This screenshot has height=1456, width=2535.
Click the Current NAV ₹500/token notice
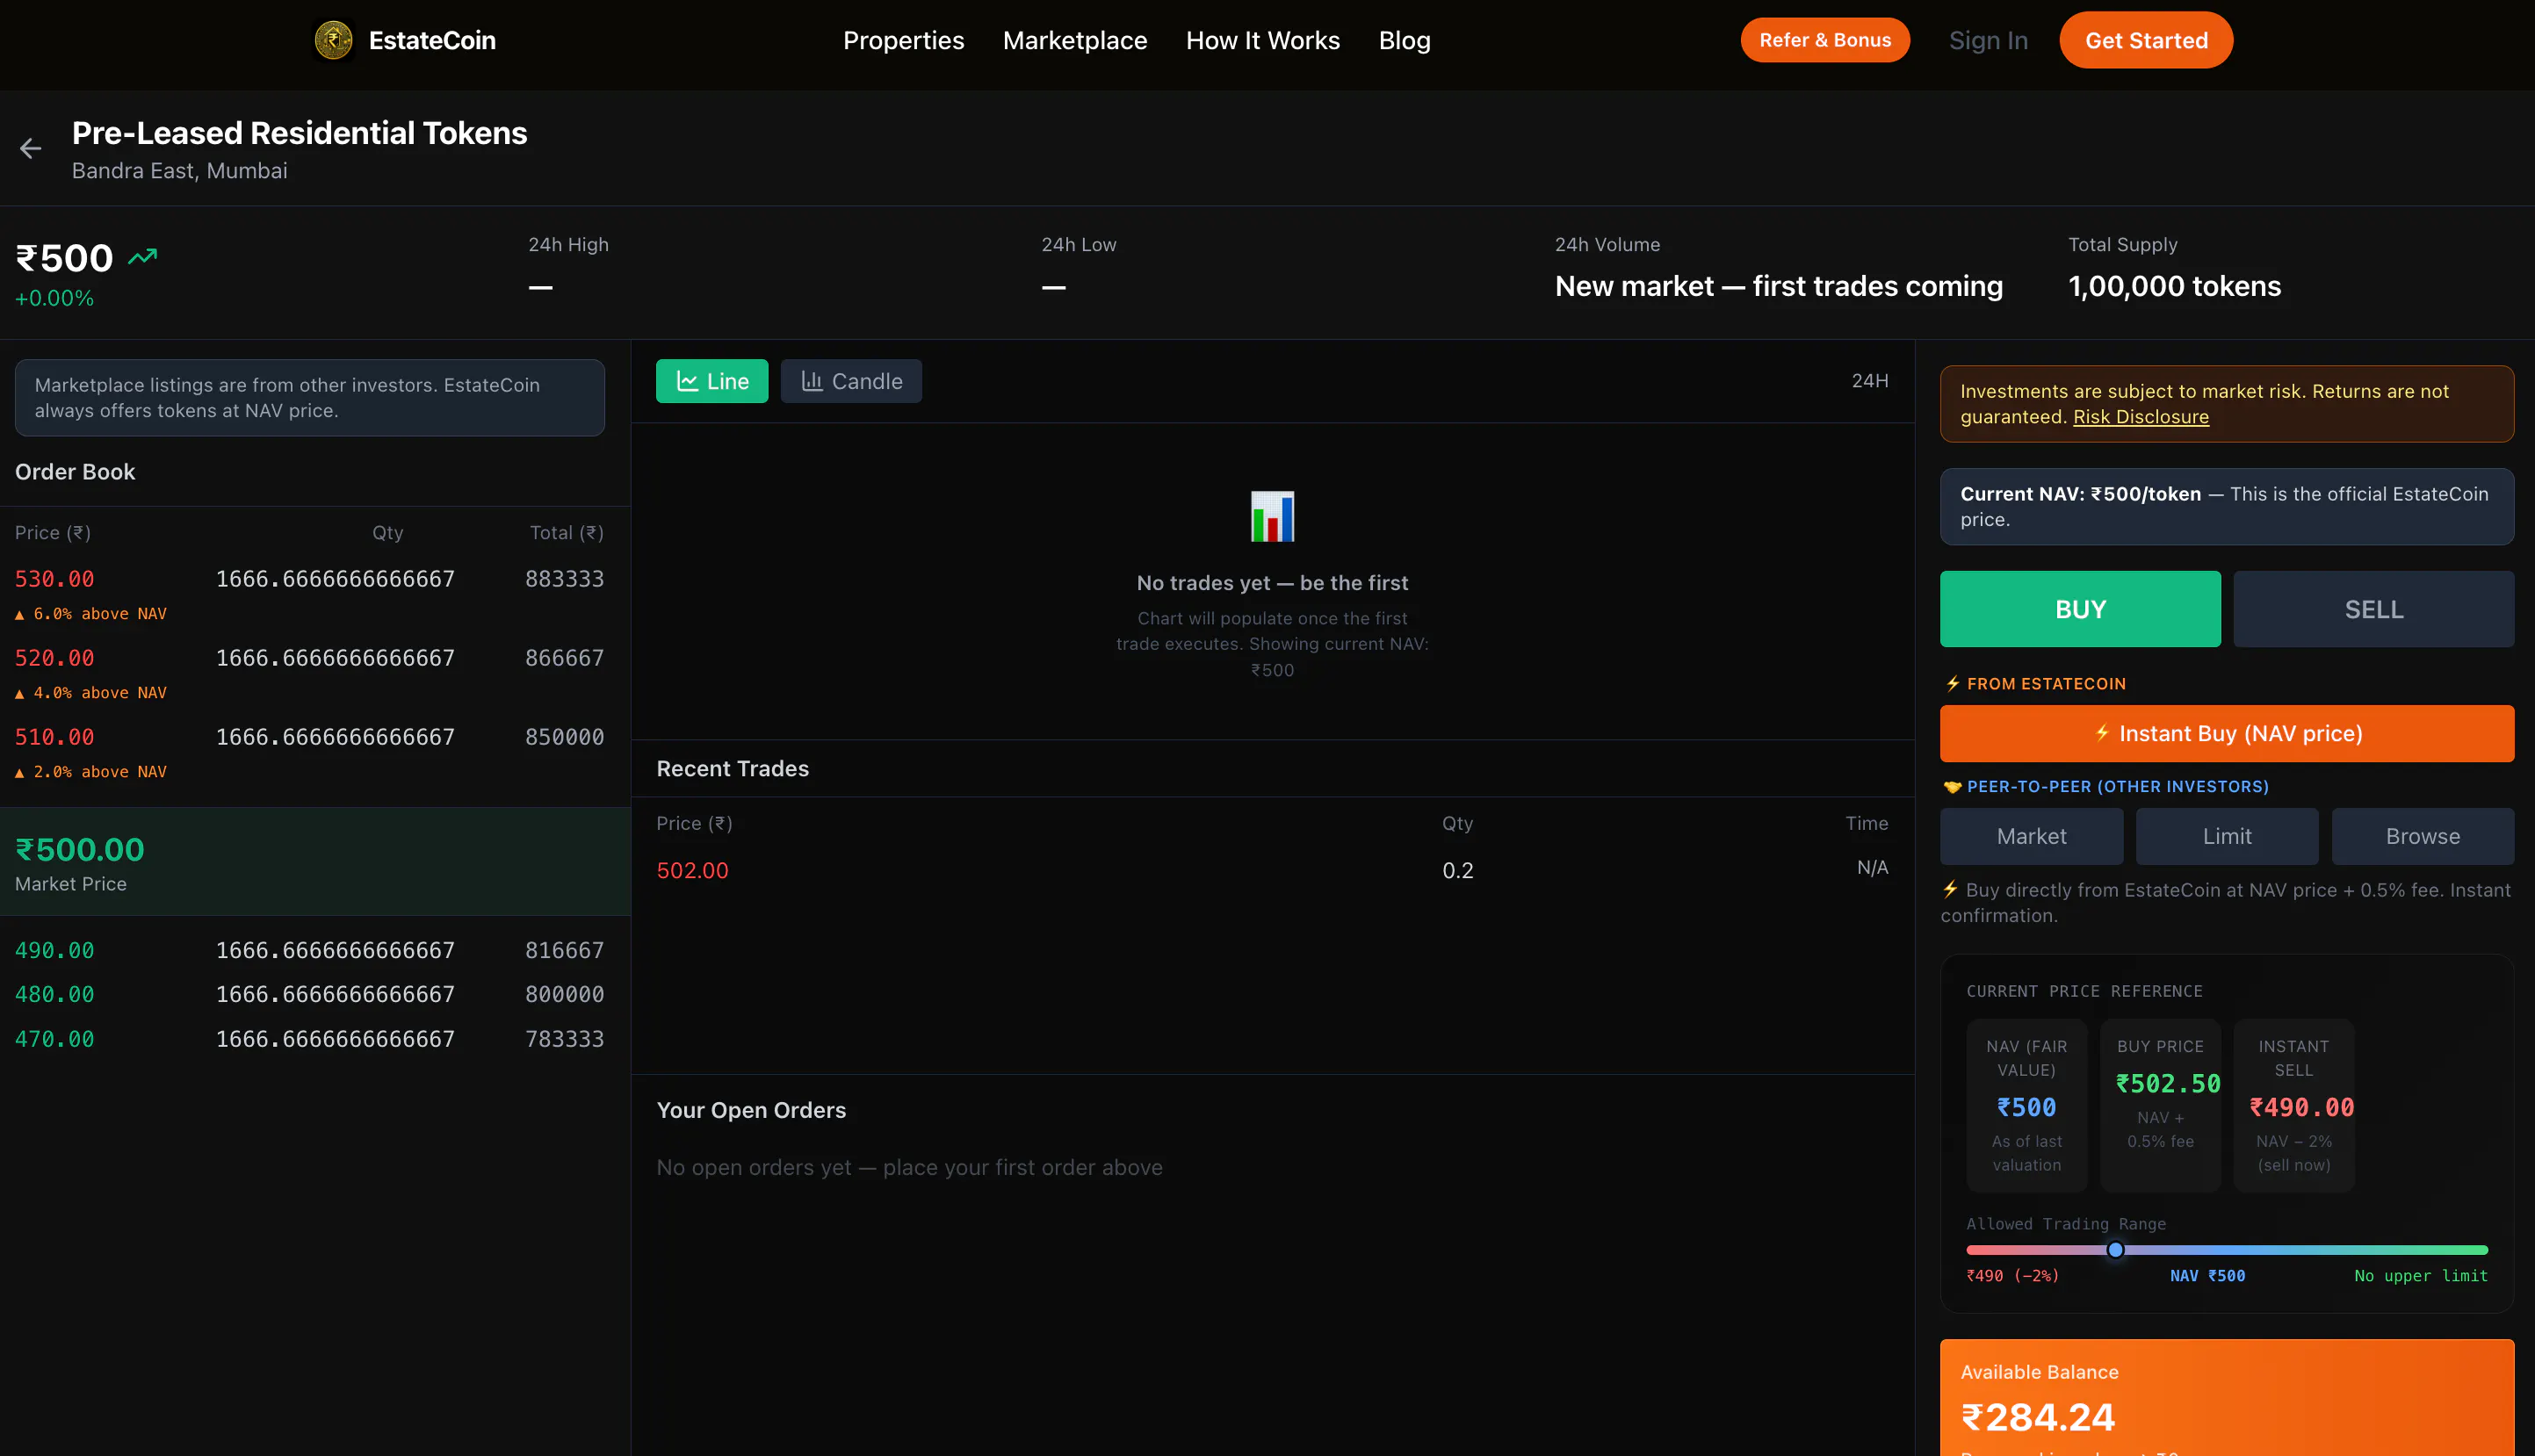point(2227,506)
